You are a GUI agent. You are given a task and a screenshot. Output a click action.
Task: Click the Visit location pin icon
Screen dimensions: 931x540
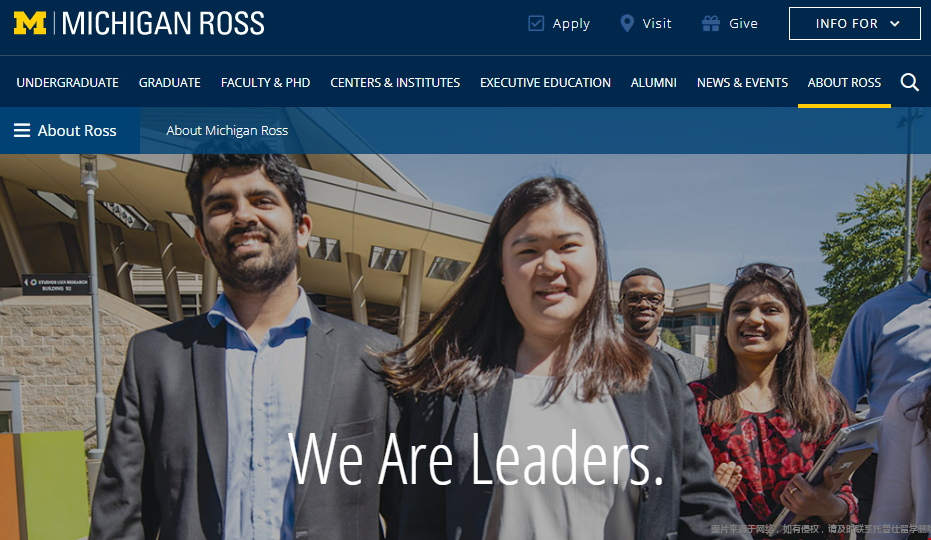(x=626, y=23)
